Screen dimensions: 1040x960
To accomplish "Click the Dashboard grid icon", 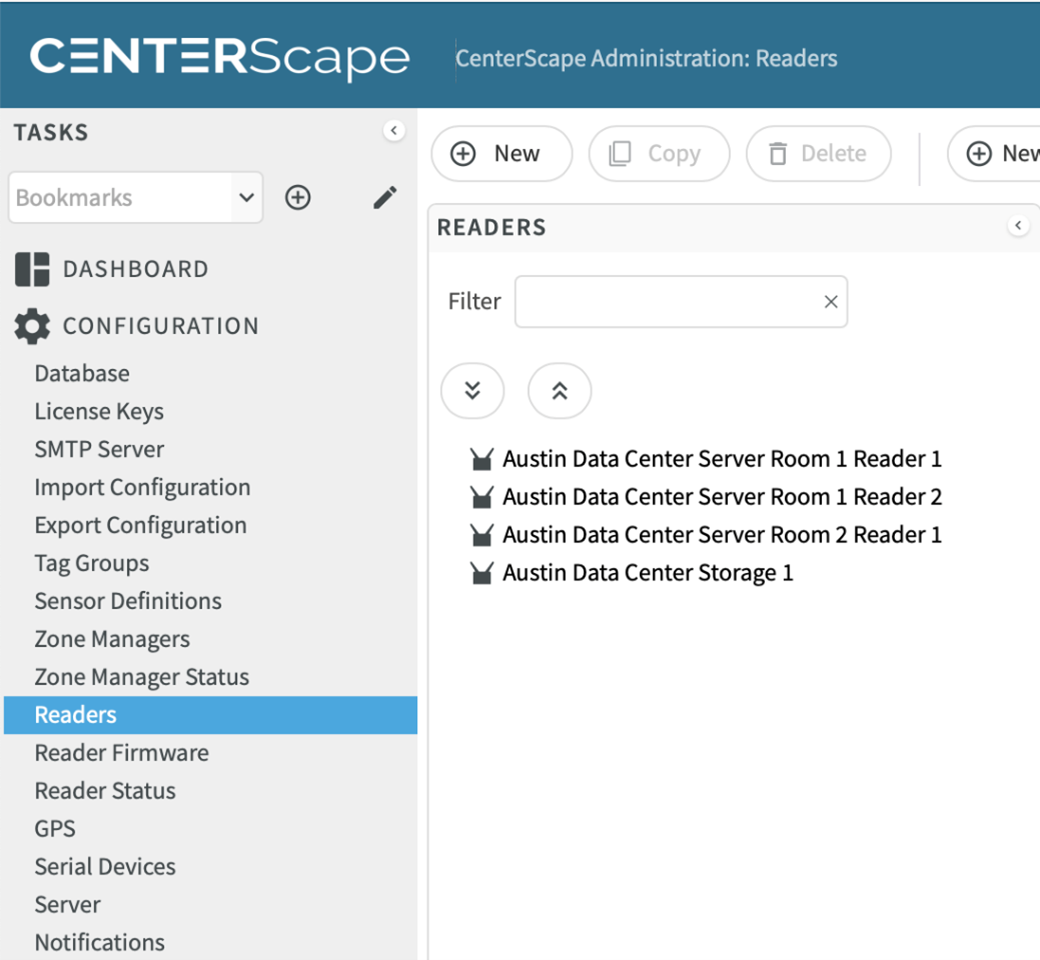I will click(32, 269).
